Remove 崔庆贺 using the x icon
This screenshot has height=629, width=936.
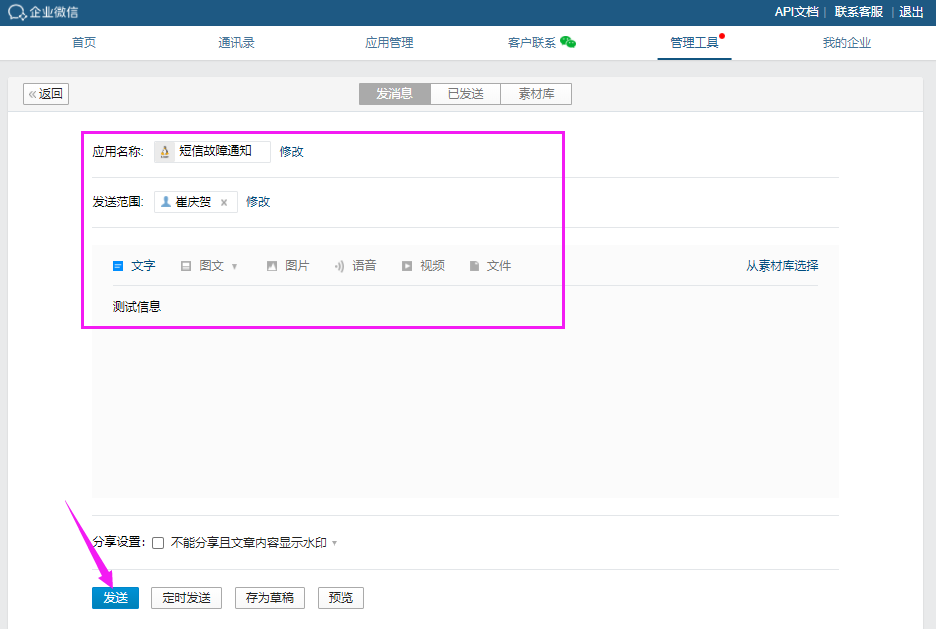coord(224,202)
